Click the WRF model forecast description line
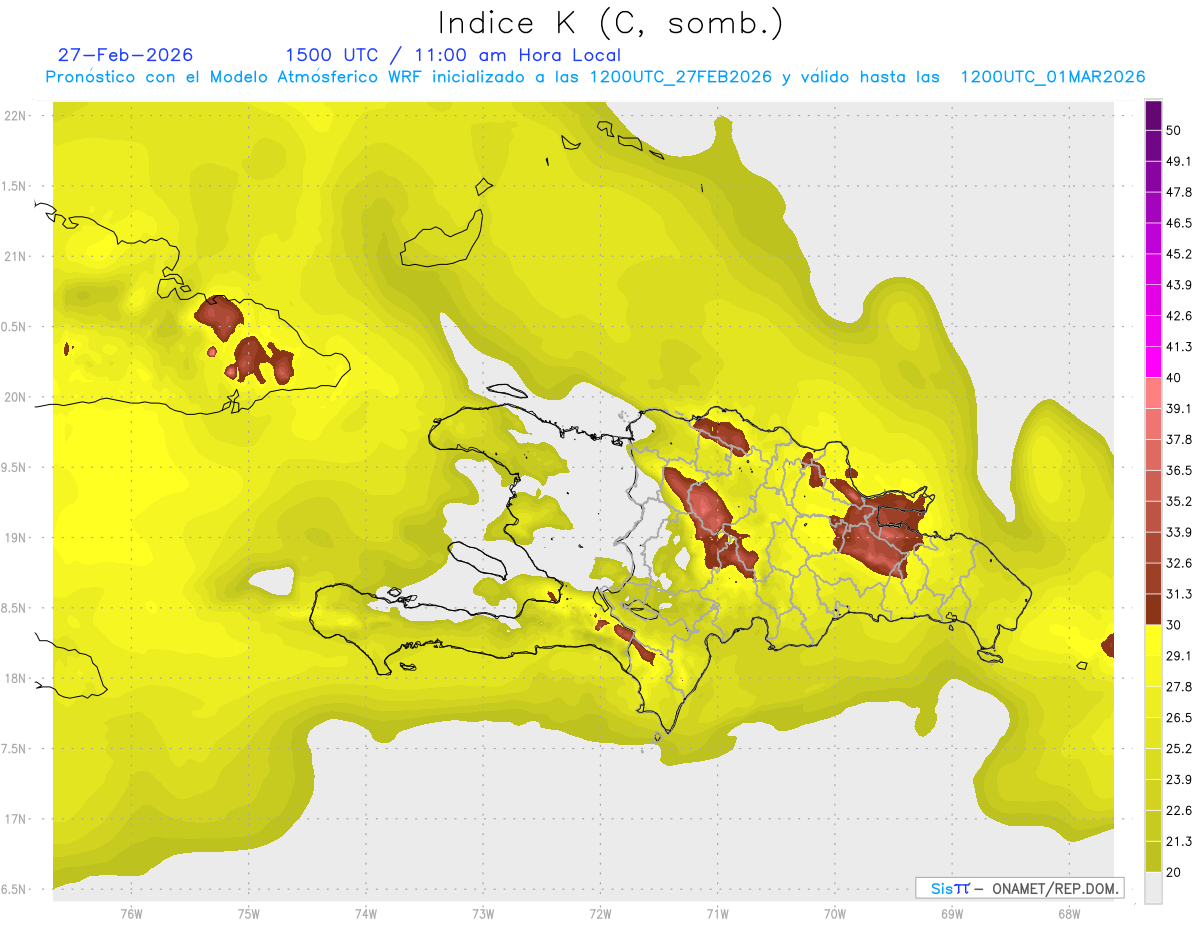Screen dimensions: 1200x927 click(x=595, y=77)
